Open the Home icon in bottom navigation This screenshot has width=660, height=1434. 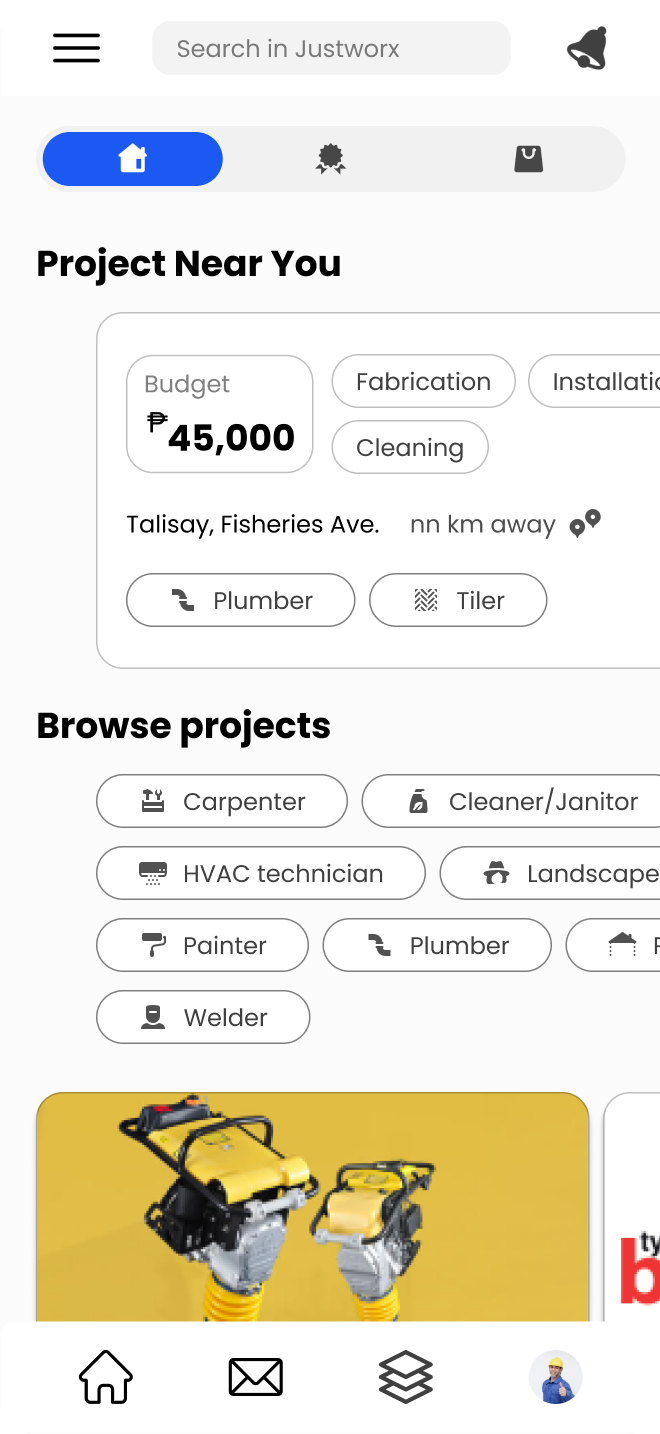[x=106, y=1377]
